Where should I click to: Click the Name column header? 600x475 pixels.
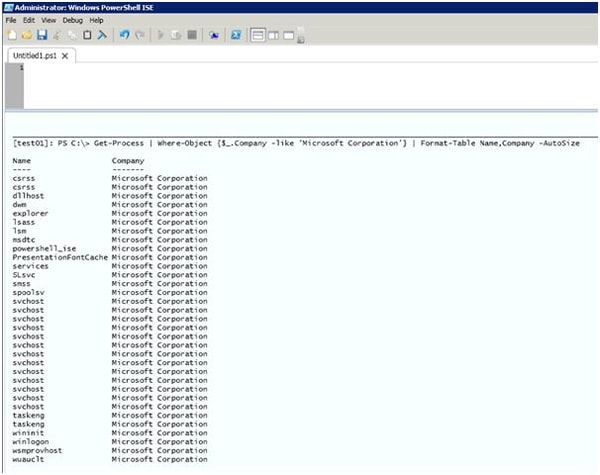(21, 161)
